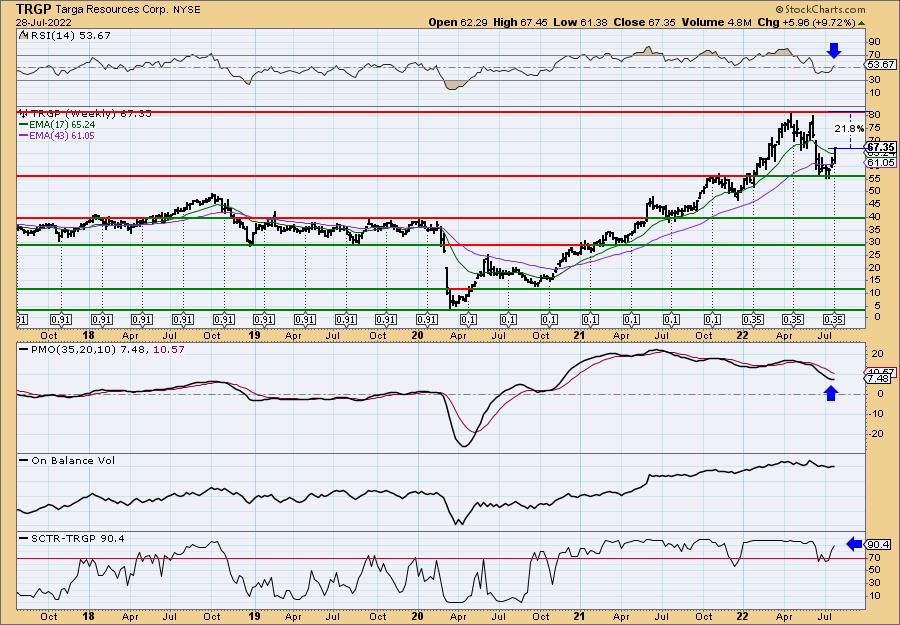900x625 pixels.
Task: Click the Open 62.29 value
Action: coord(459,22)
